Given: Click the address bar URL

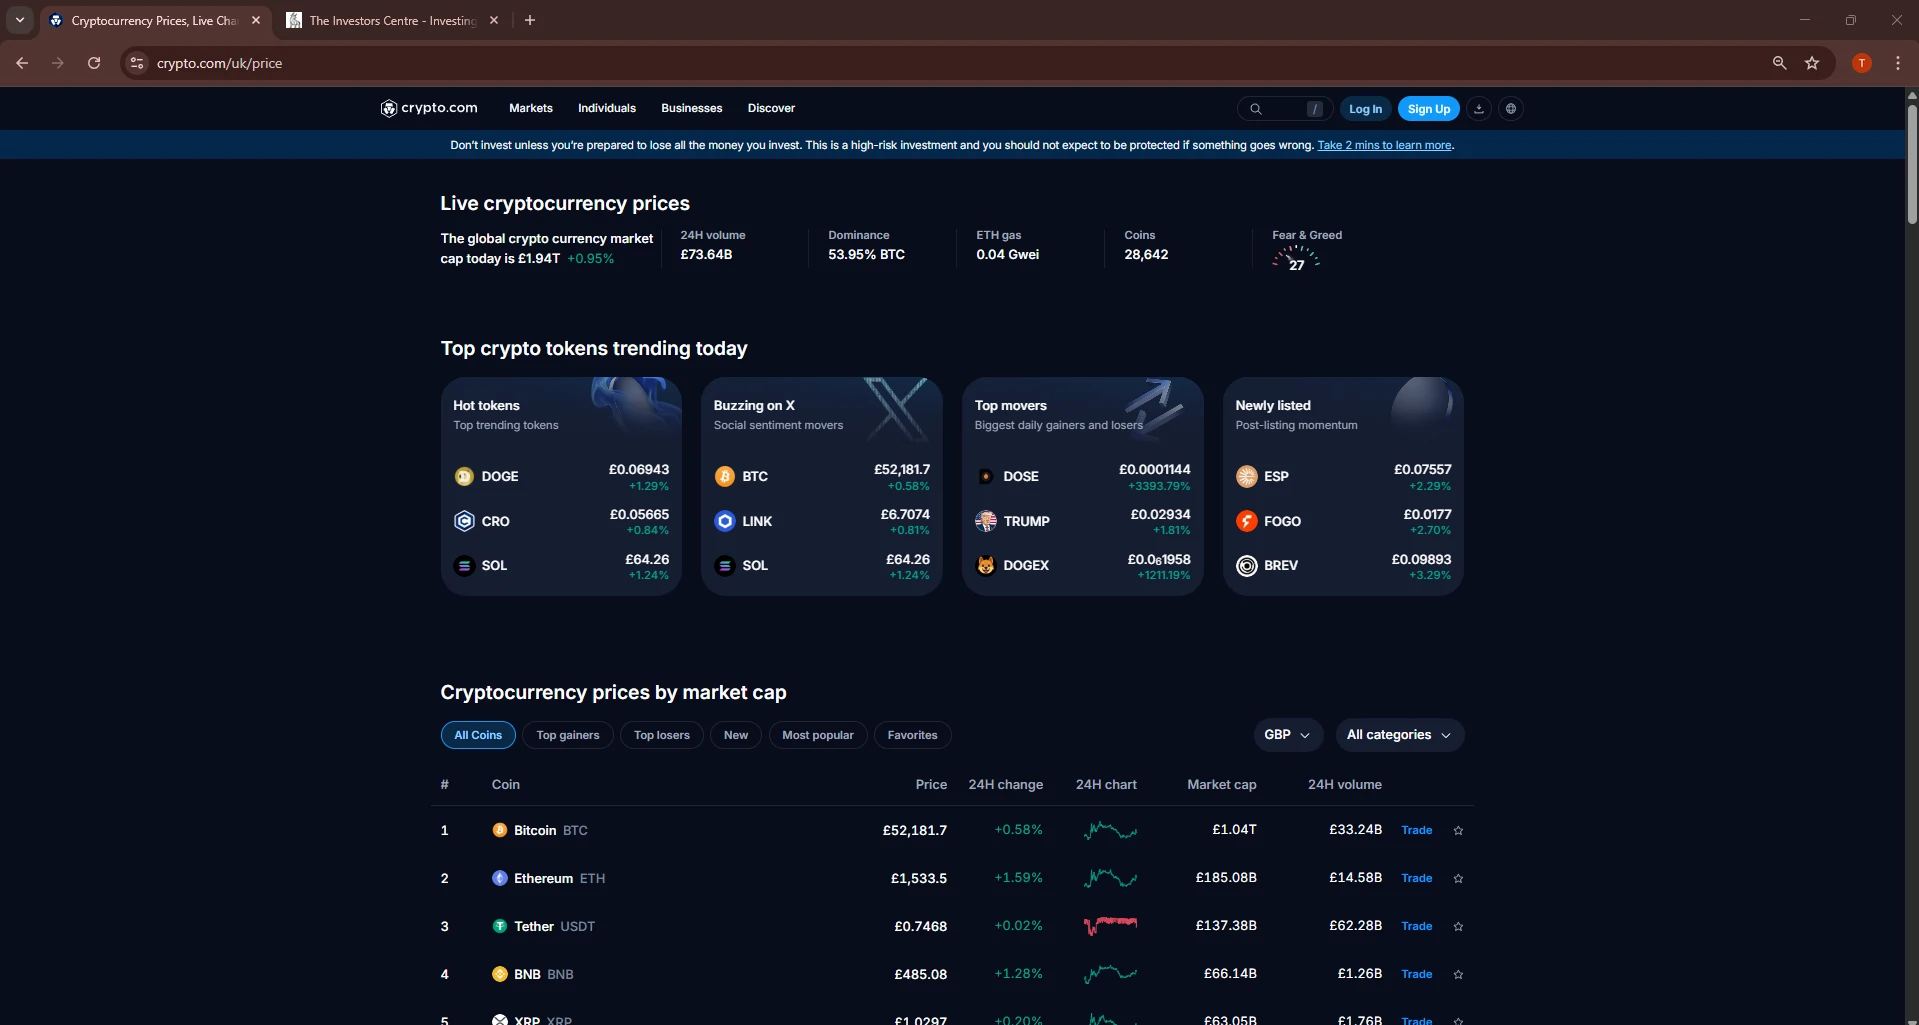Looking at the screenshot, I should tap(220, 63).
